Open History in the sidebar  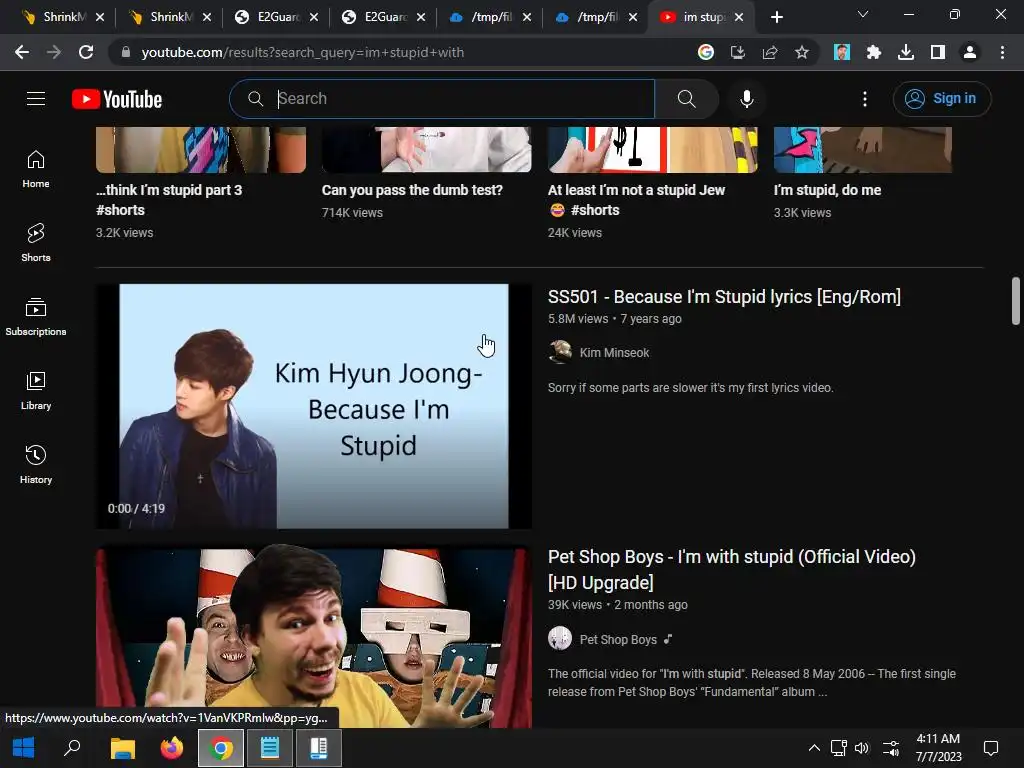coord(36,464)
